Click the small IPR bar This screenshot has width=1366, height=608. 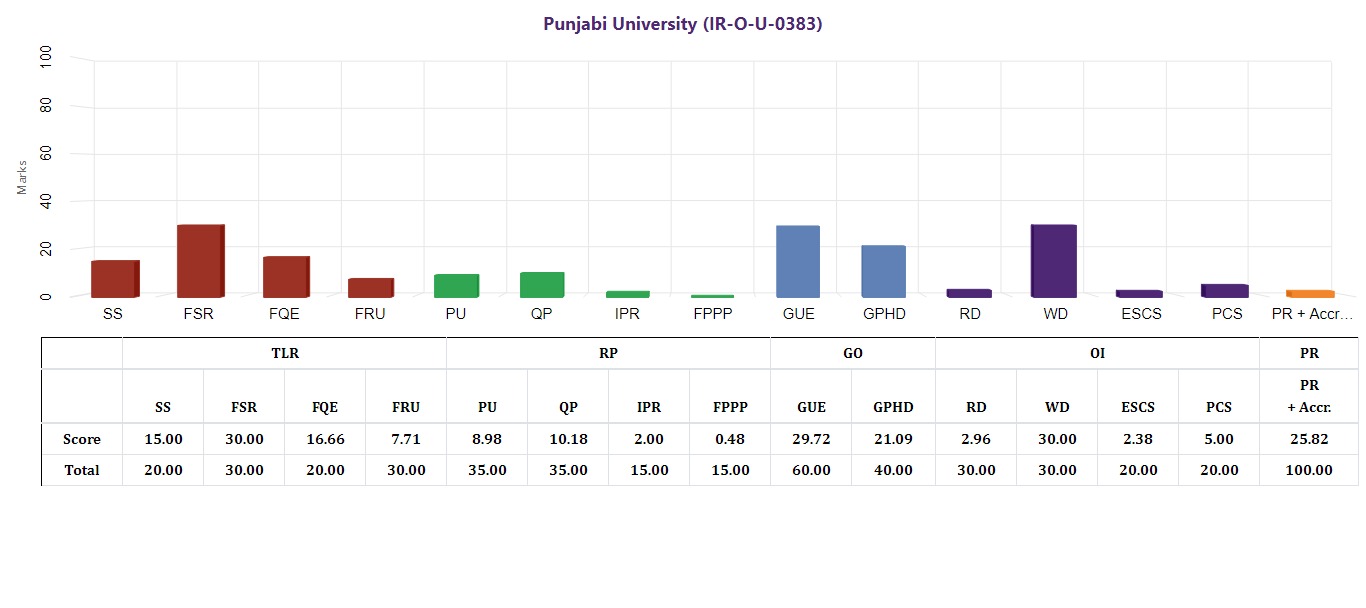click(628, 294)
